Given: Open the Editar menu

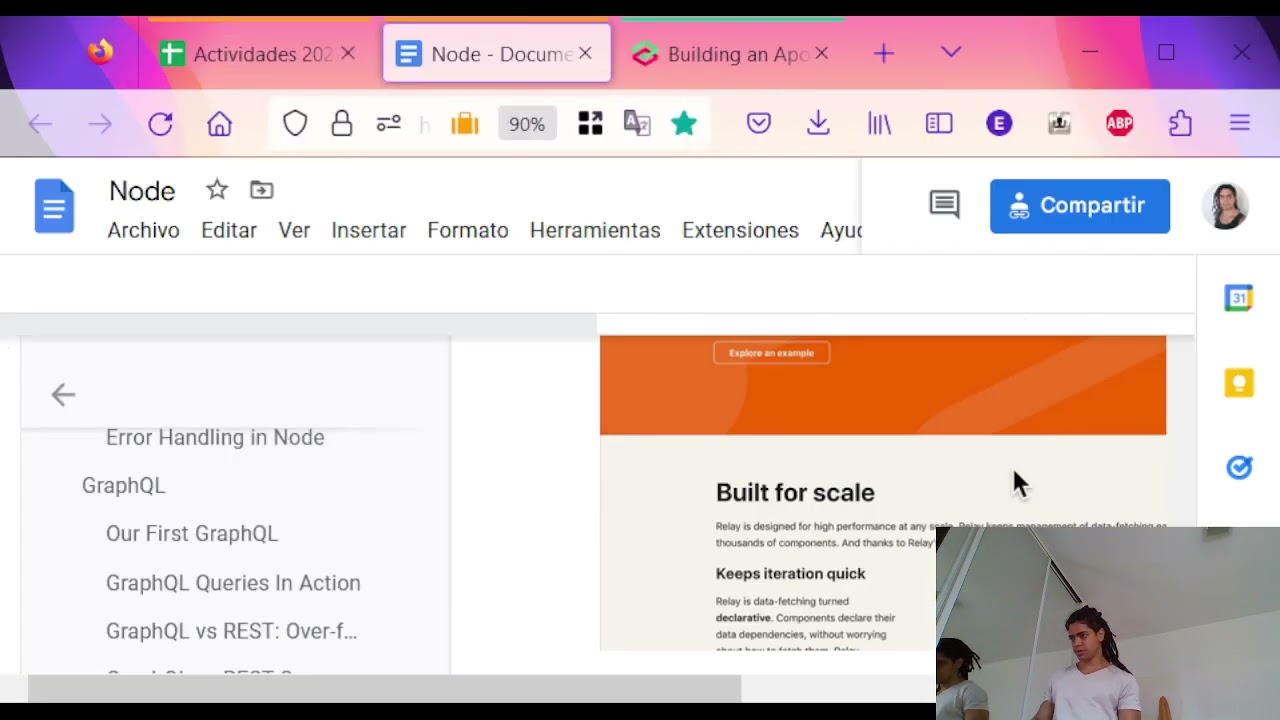Looking at the screenshot, I should pyautogui.click(x=229, y=230).
